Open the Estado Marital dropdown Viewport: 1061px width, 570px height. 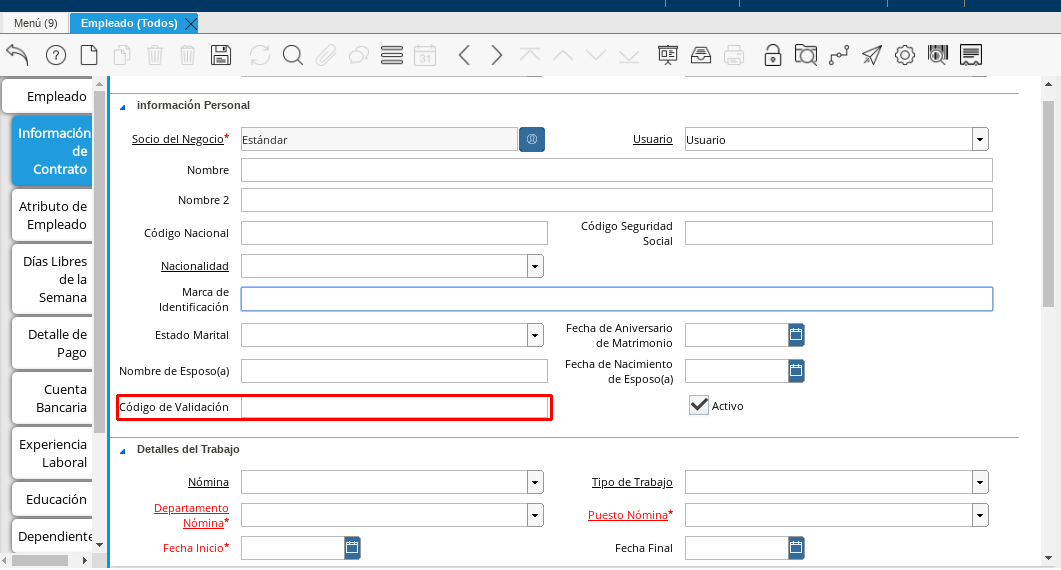[x=535, y=335]
